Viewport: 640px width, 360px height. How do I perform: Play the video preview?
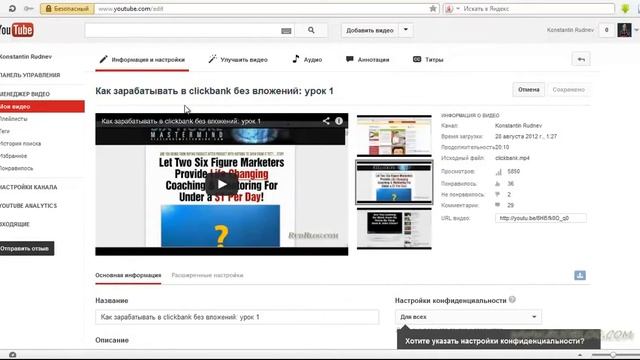[222, 184]
